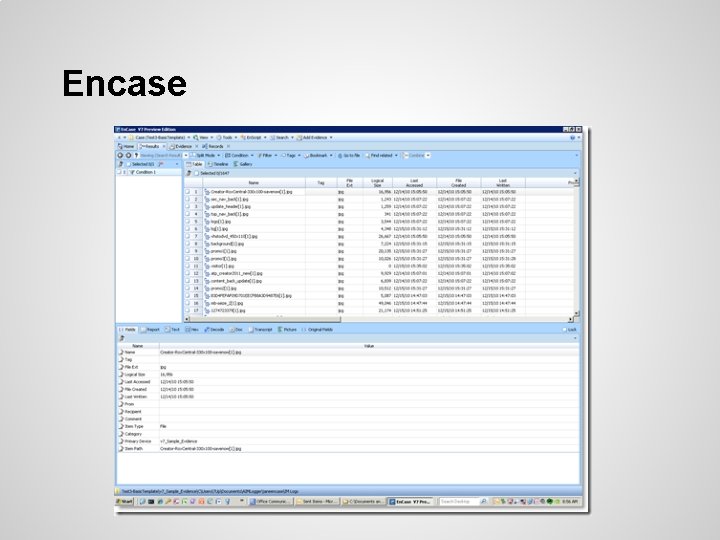Image resolution: width=720 pixels, height=540 pixels.
Task: Open the Bookmark dropdown
Action: coord(318,156)
